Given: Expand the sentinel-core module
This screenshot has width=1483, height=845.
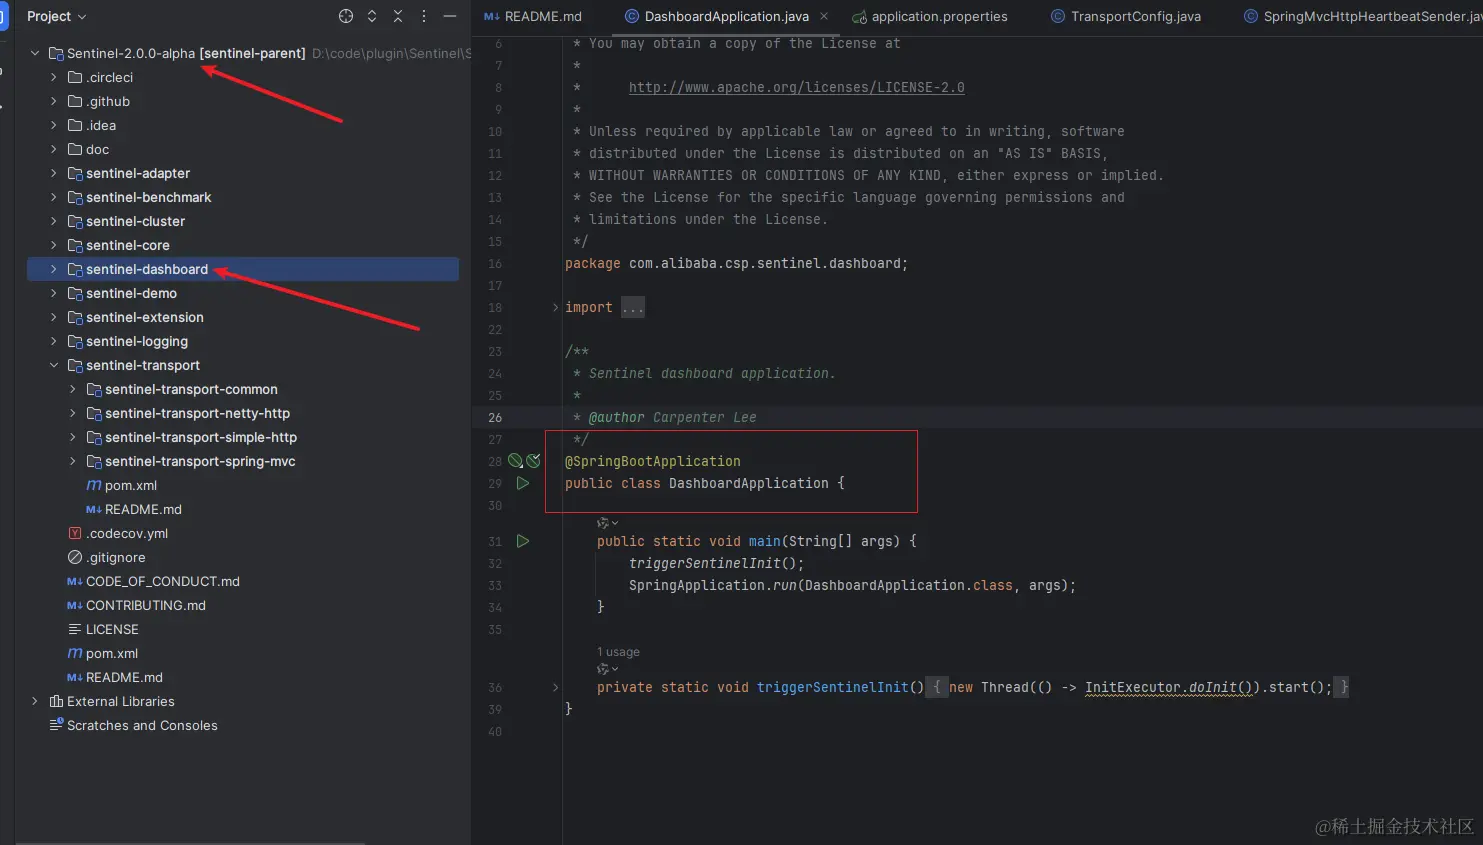Looking at the screenshot, I should coord(54,245).
